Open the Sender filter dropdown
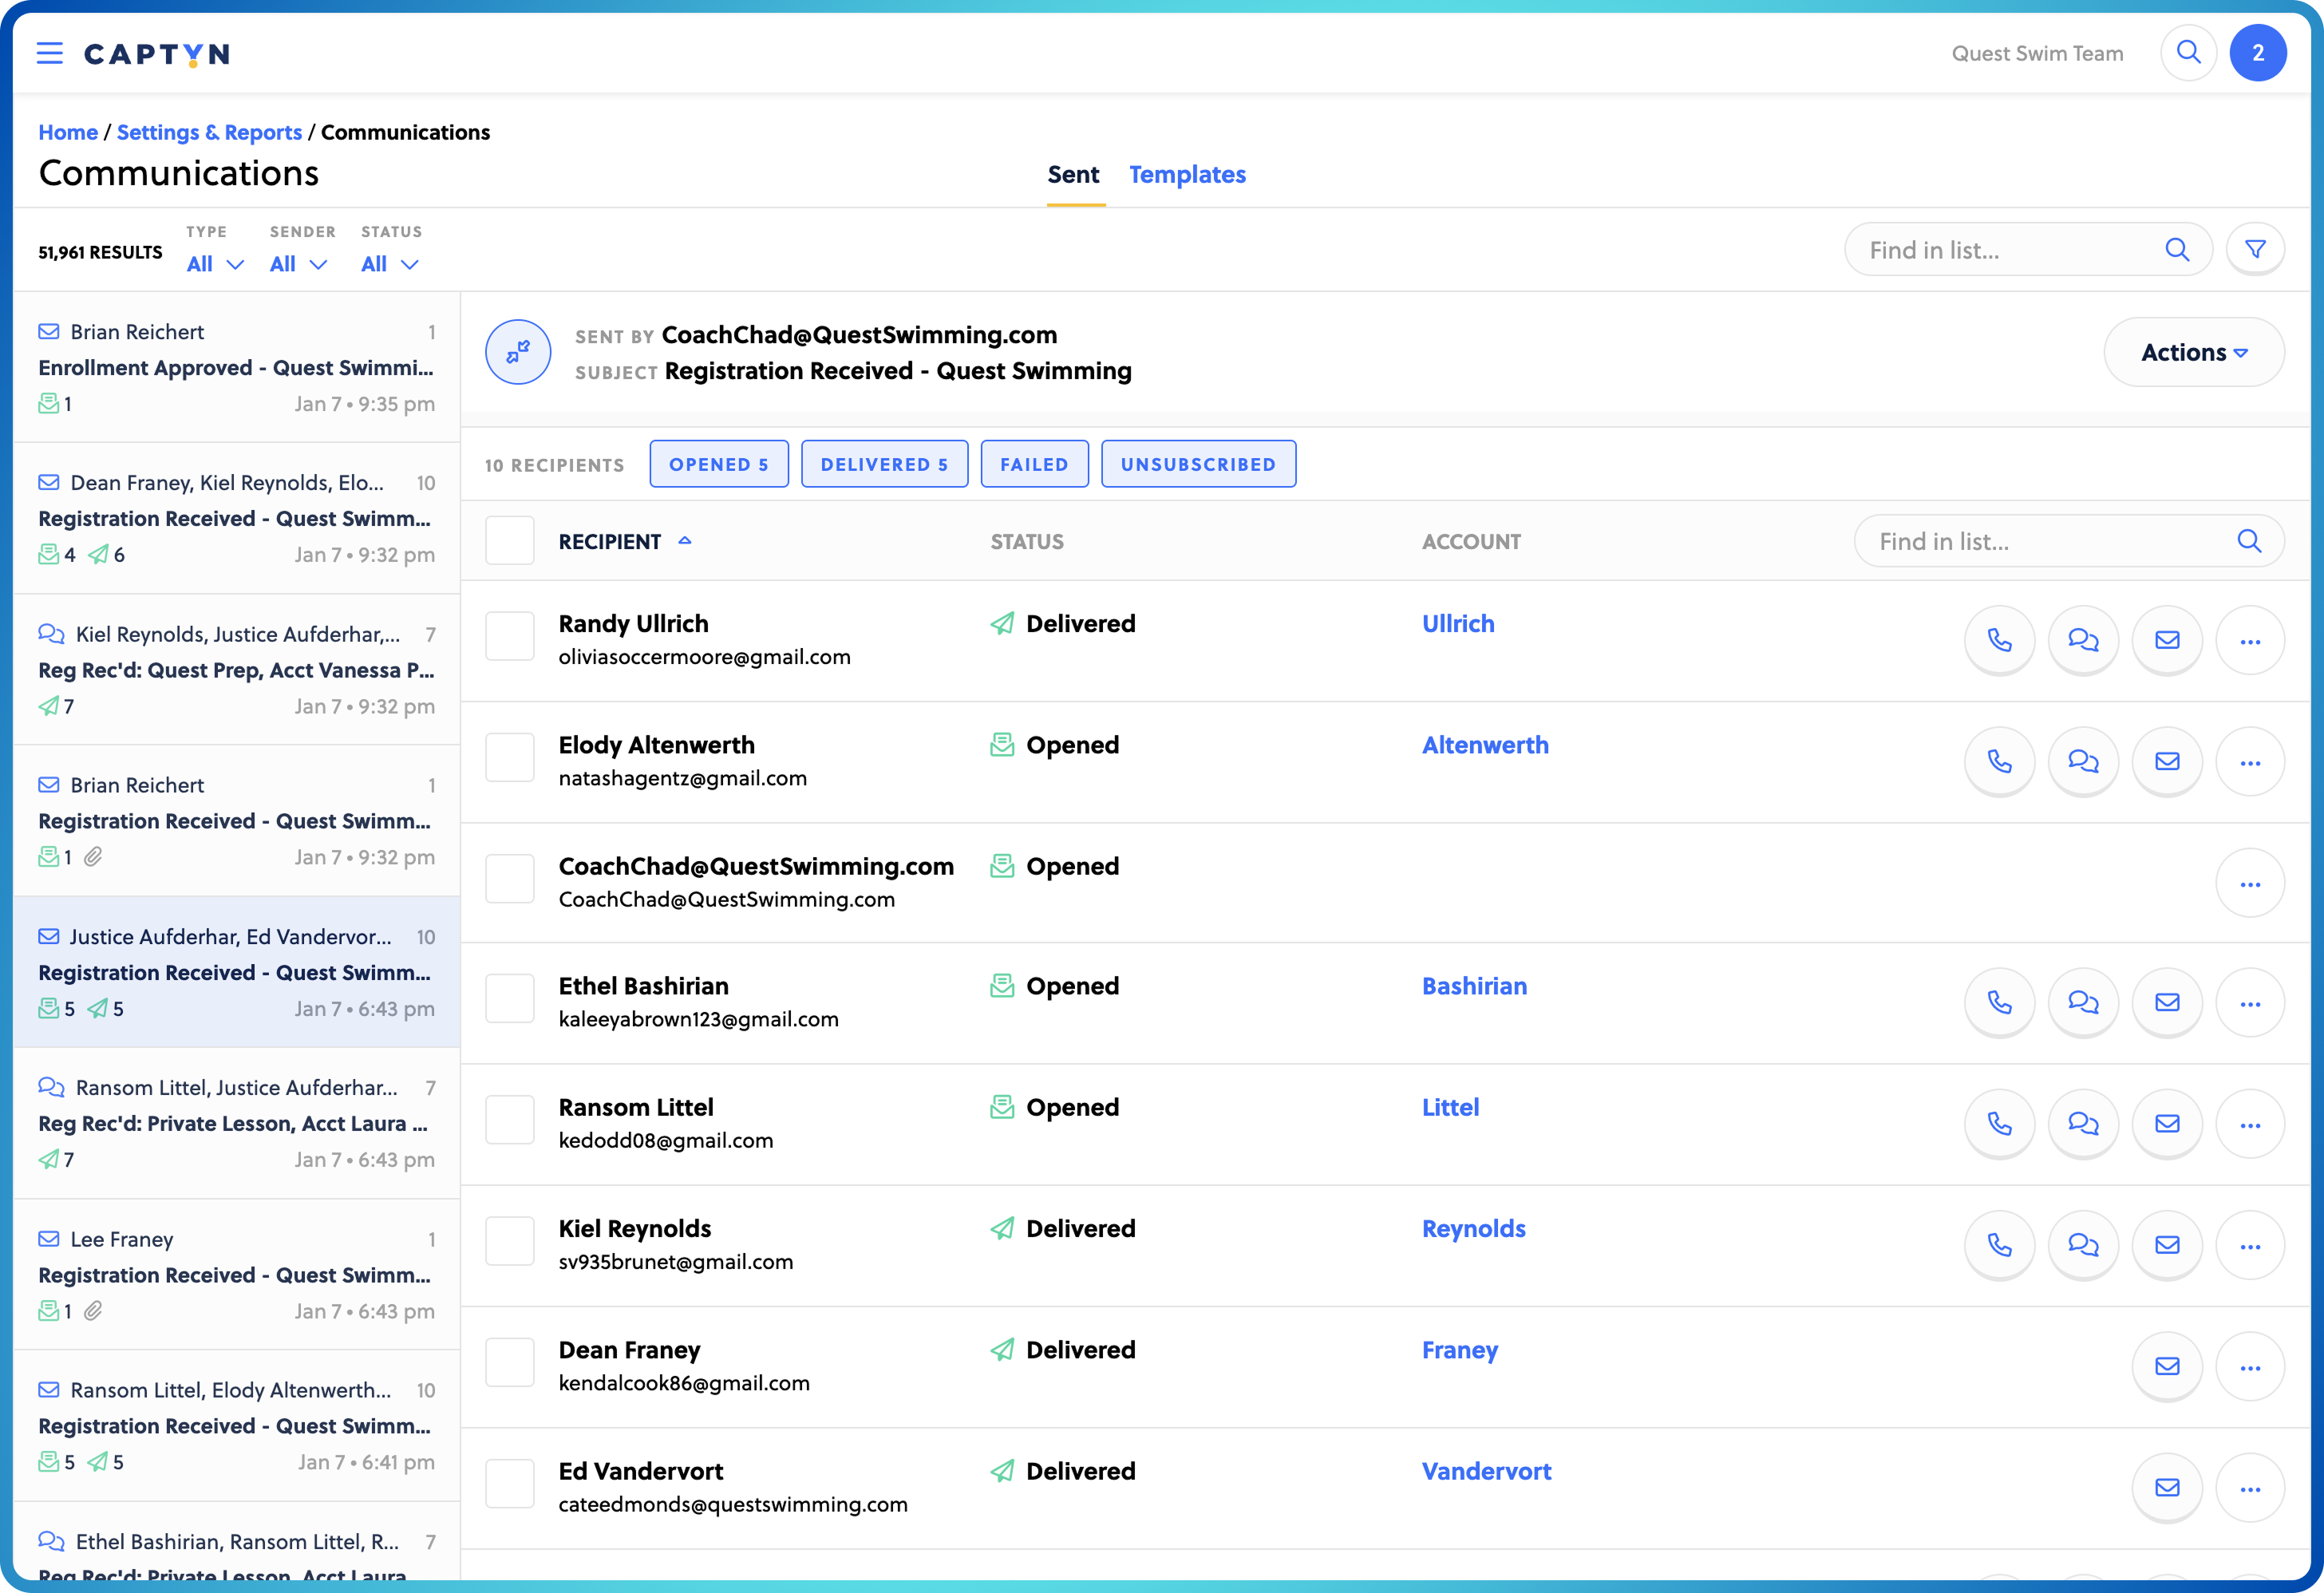The width and height of the screenshot is (2324, 1593). [297, 264]
